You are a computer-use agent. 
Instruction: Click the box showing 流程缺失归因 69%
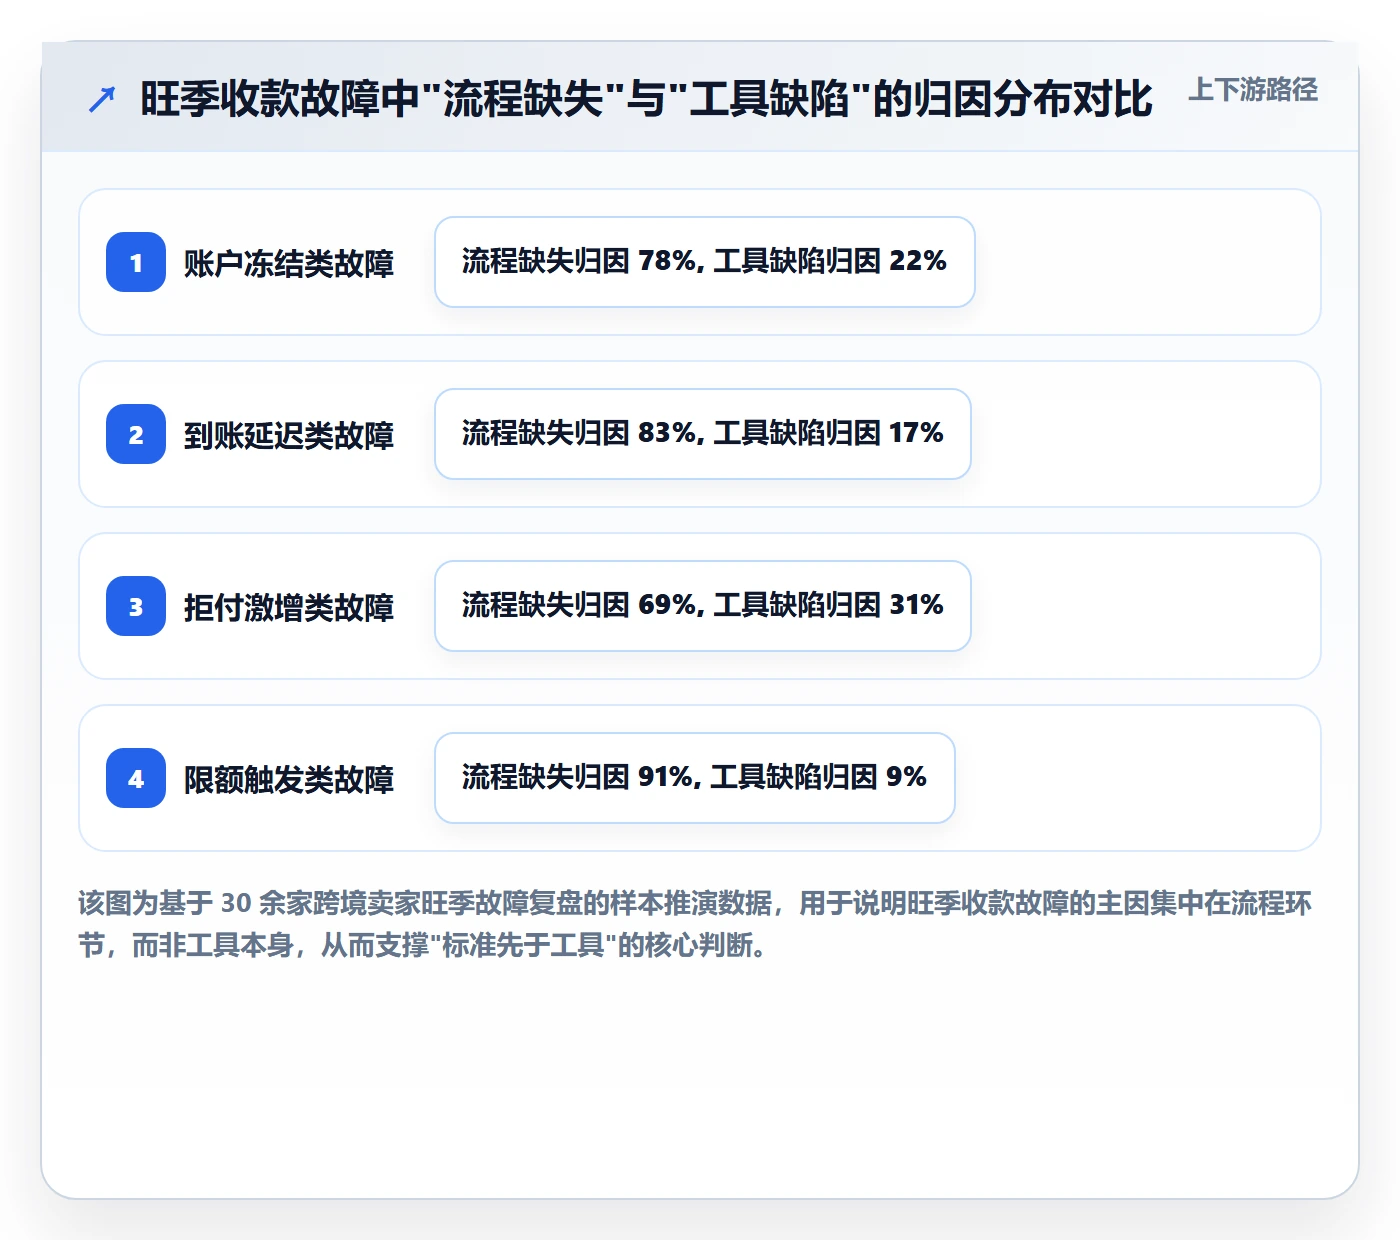tap(703, 606)
